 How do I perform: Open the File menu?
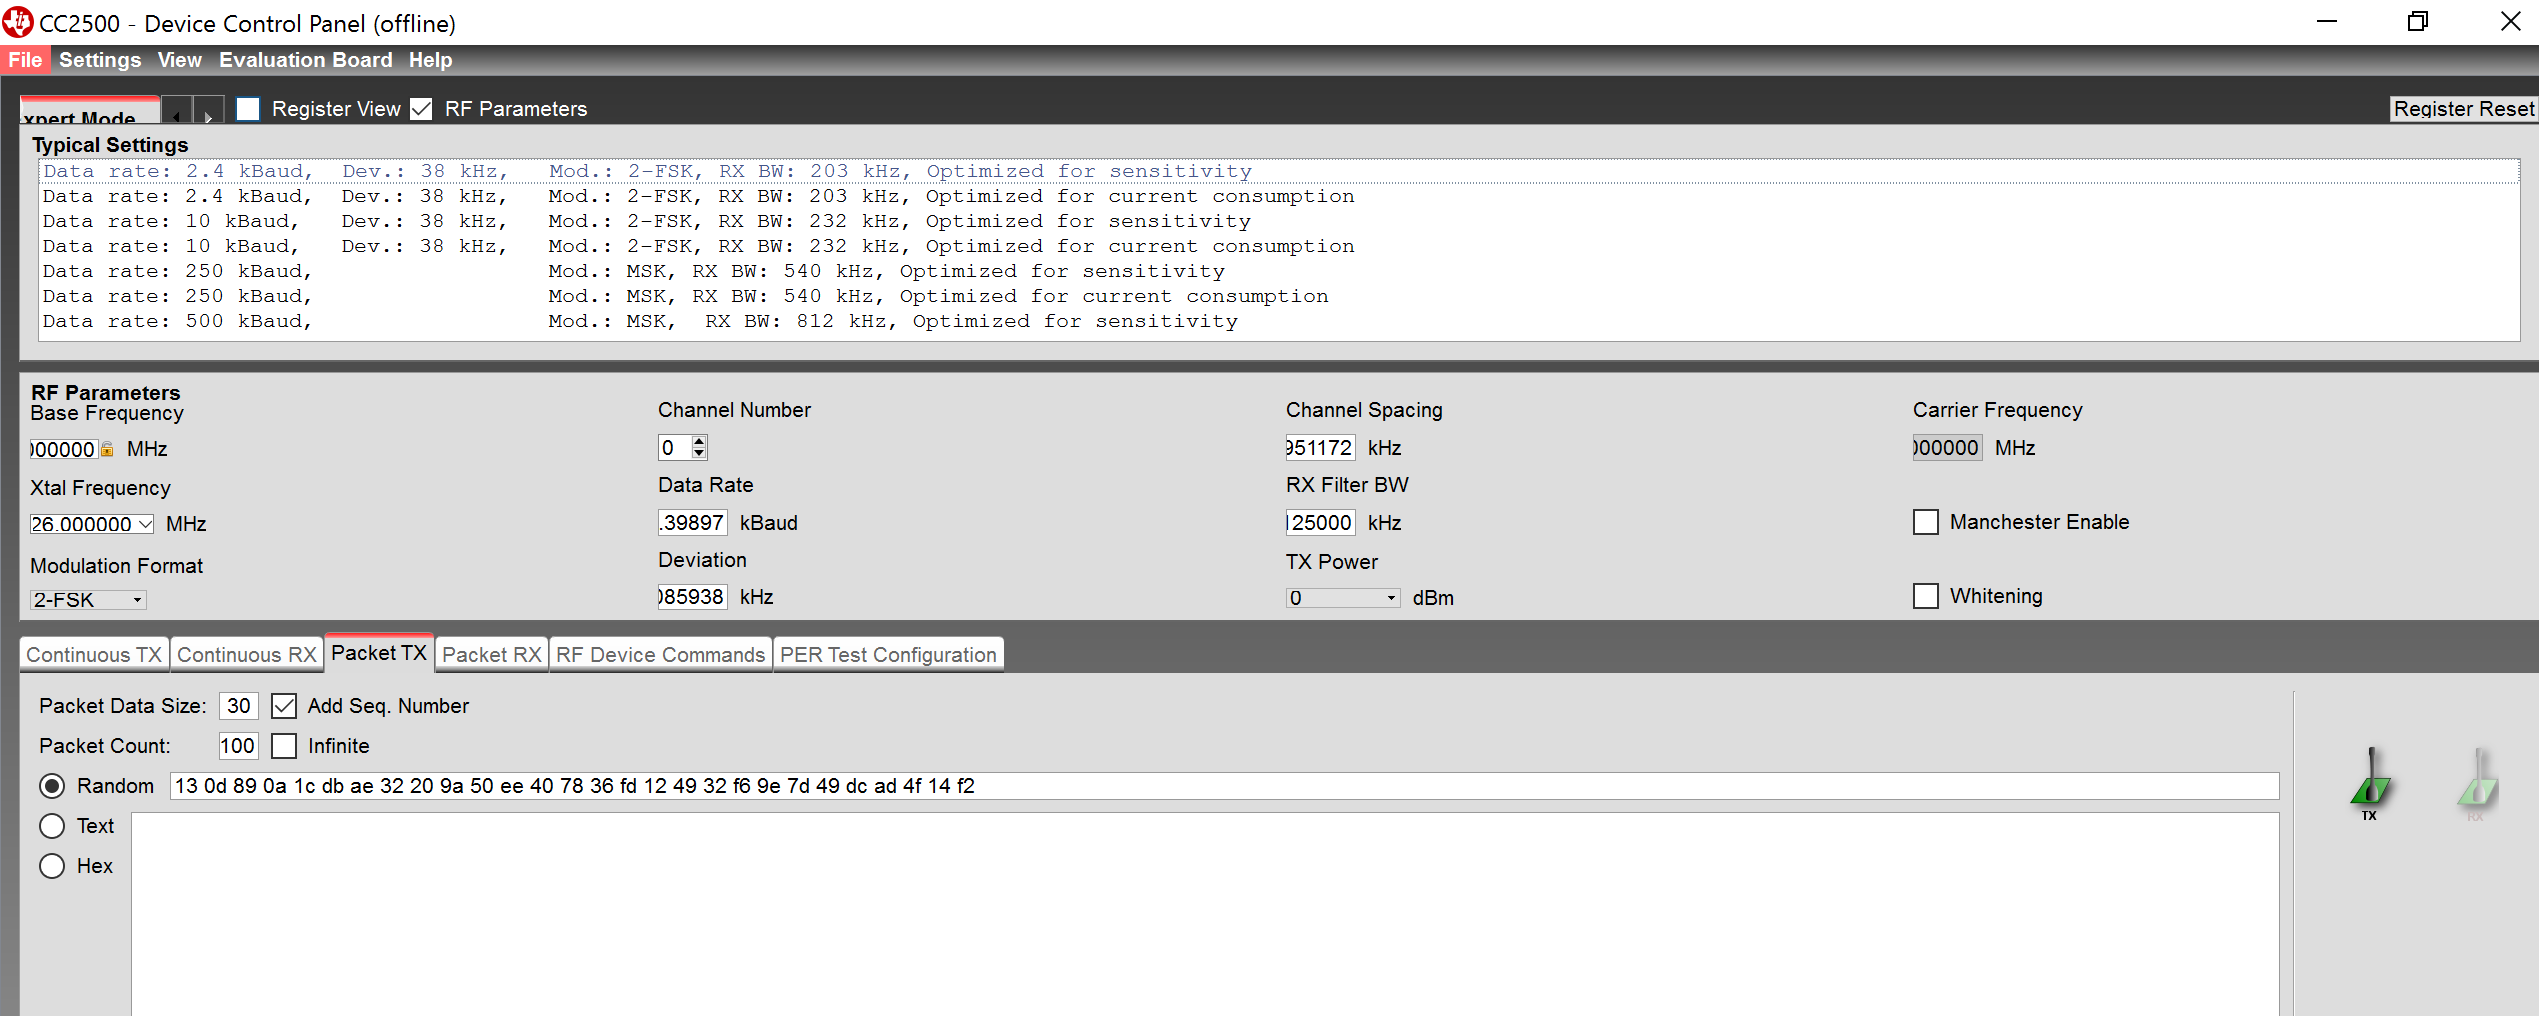point(25,60)
